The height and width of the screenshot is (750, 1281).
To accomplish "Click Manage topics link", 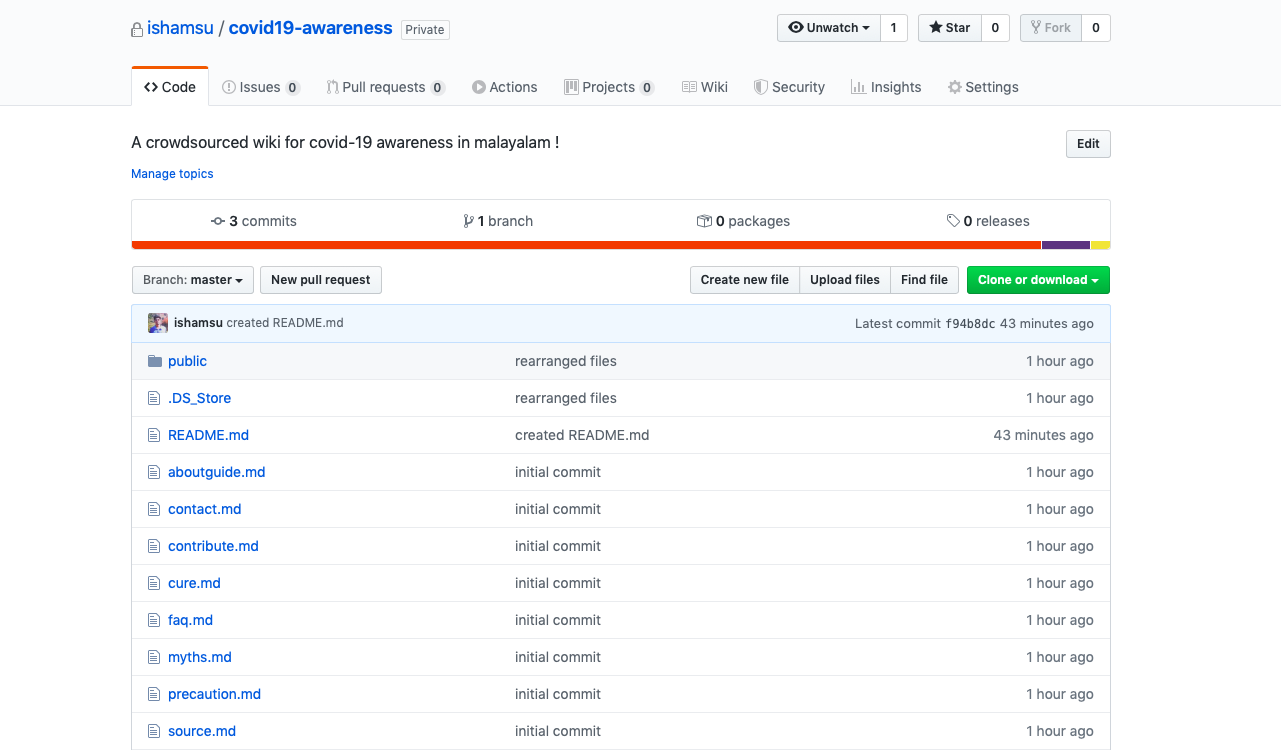I will click(x=172, y=174).
